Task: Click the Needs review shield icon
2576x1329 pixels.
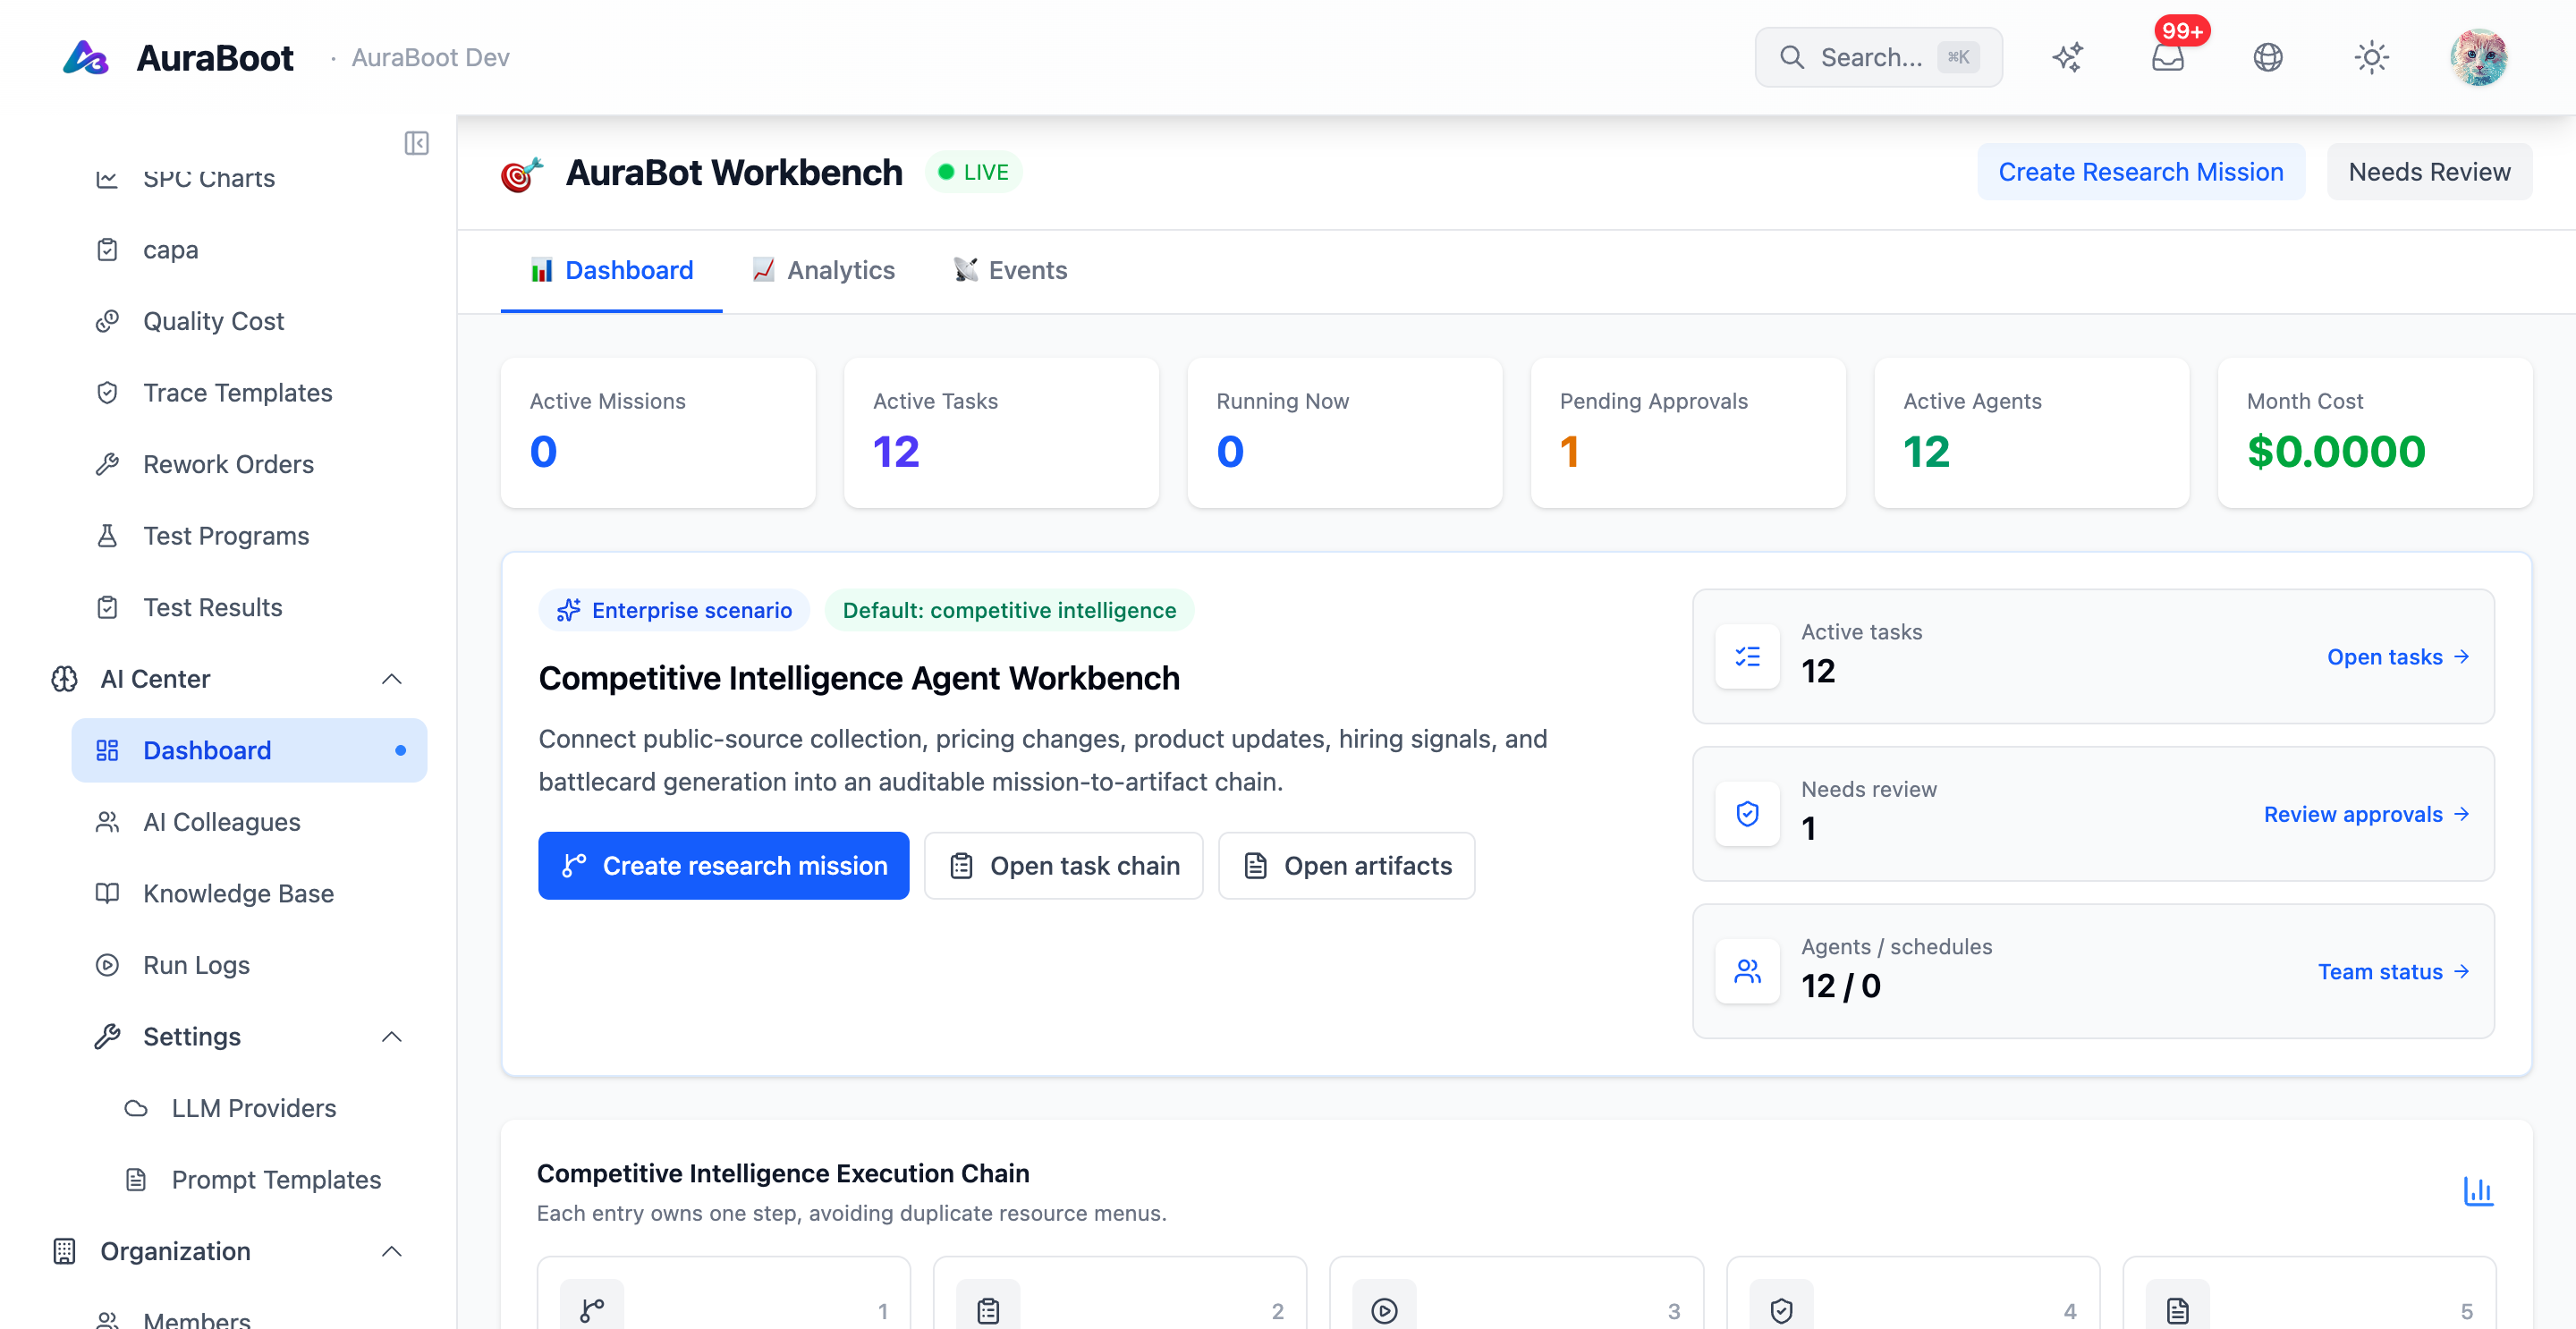Action: (1748, 814)
